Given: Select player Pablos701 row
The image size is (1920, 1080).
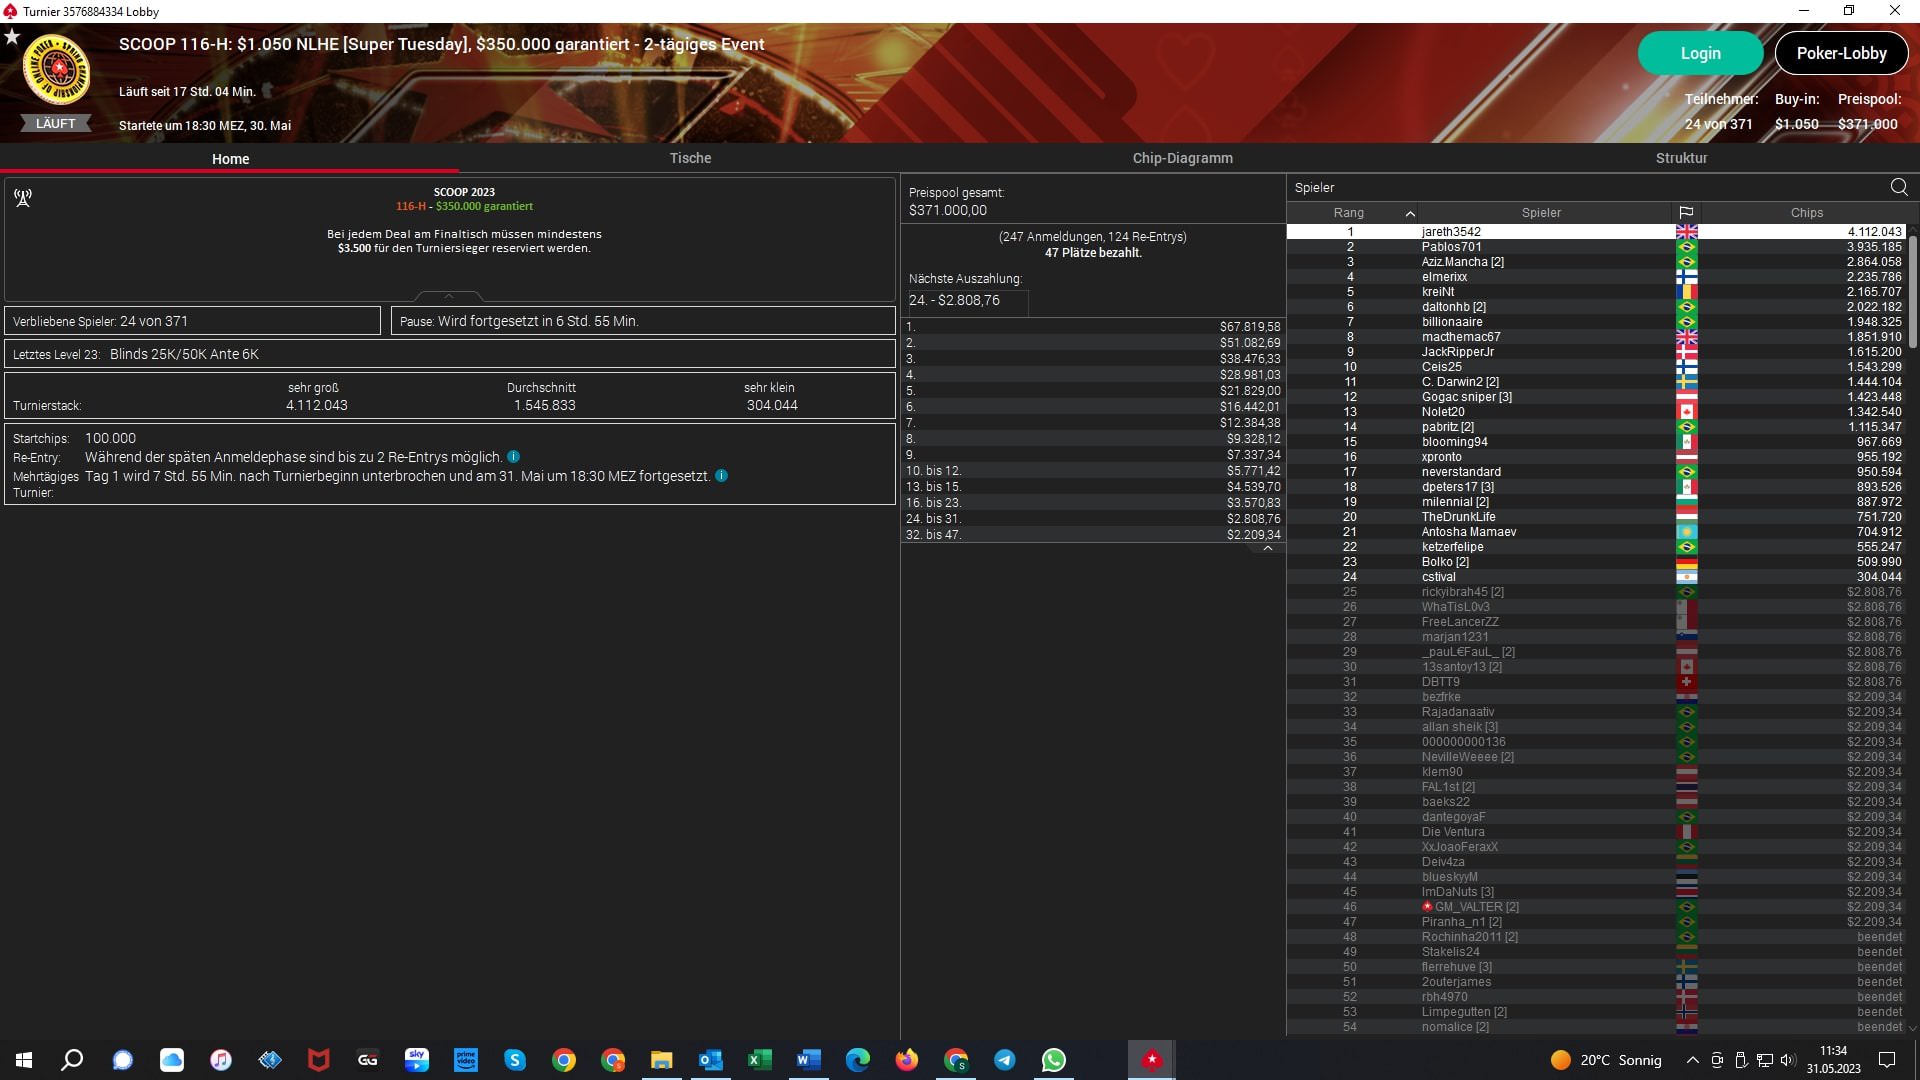Looking at the screenshot, I should pyautogui.click(x=1596, y=247).
